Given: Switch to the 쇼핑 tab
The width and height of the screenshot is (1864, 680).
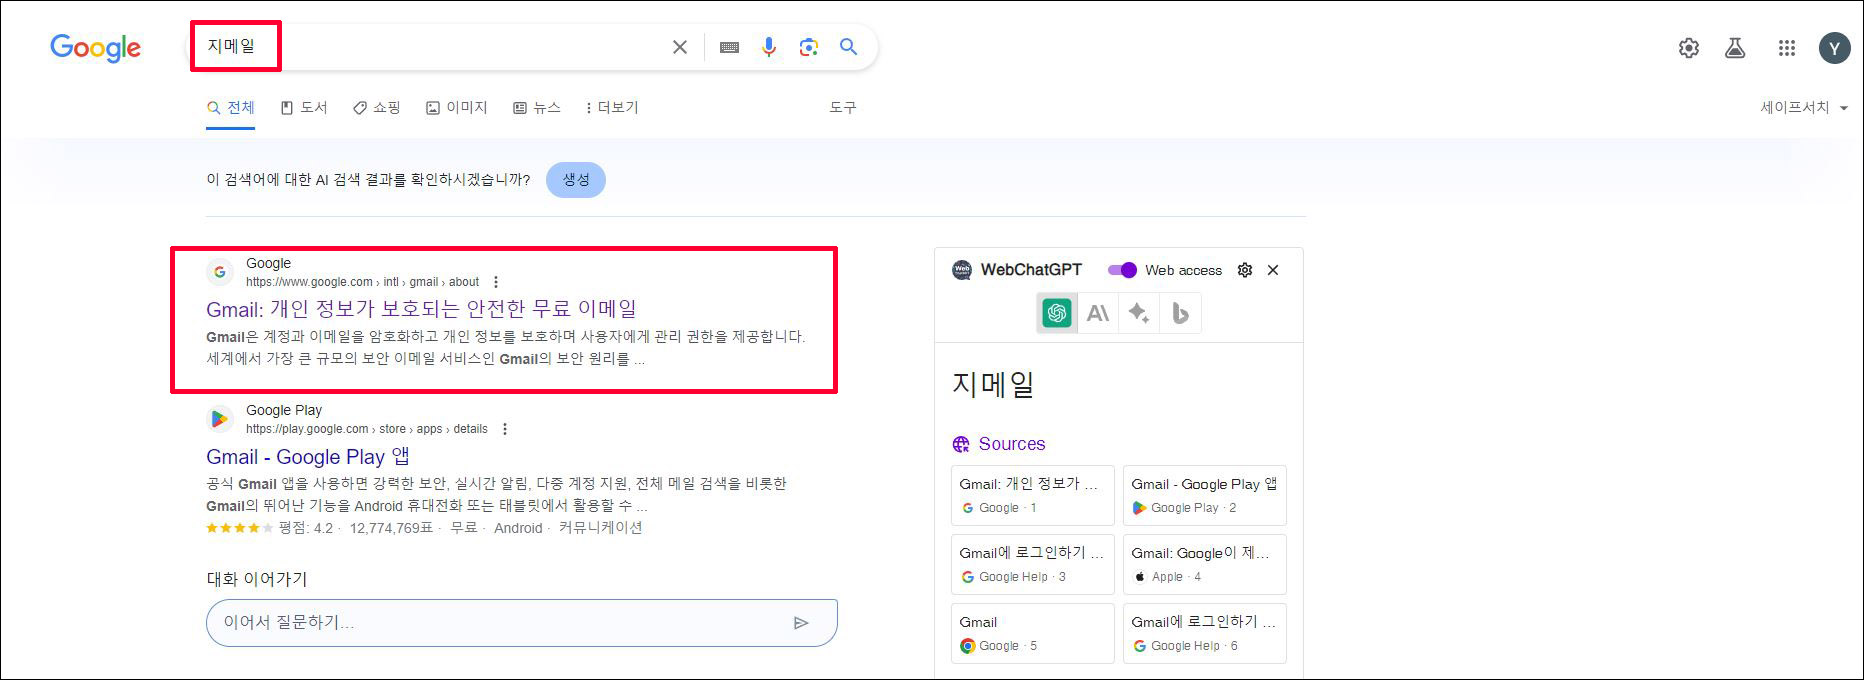Looking at the screenshot, I should pyautogui.click(x=377, y=107).
